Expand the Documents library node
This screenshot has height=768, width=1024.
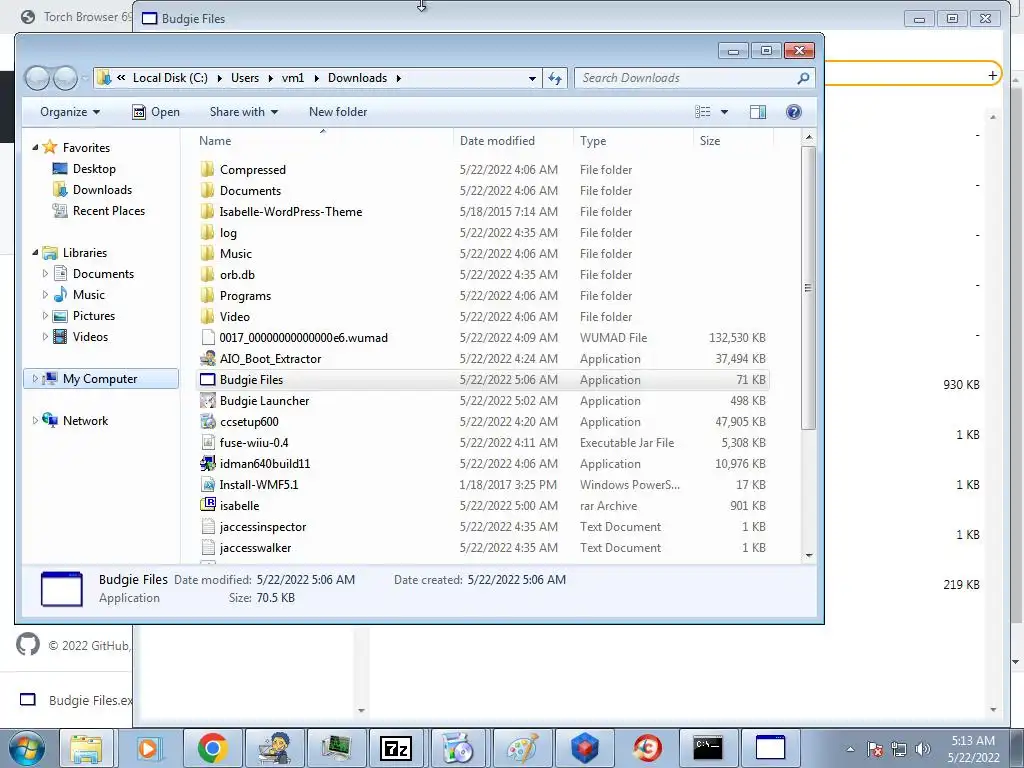click(45, 274)
